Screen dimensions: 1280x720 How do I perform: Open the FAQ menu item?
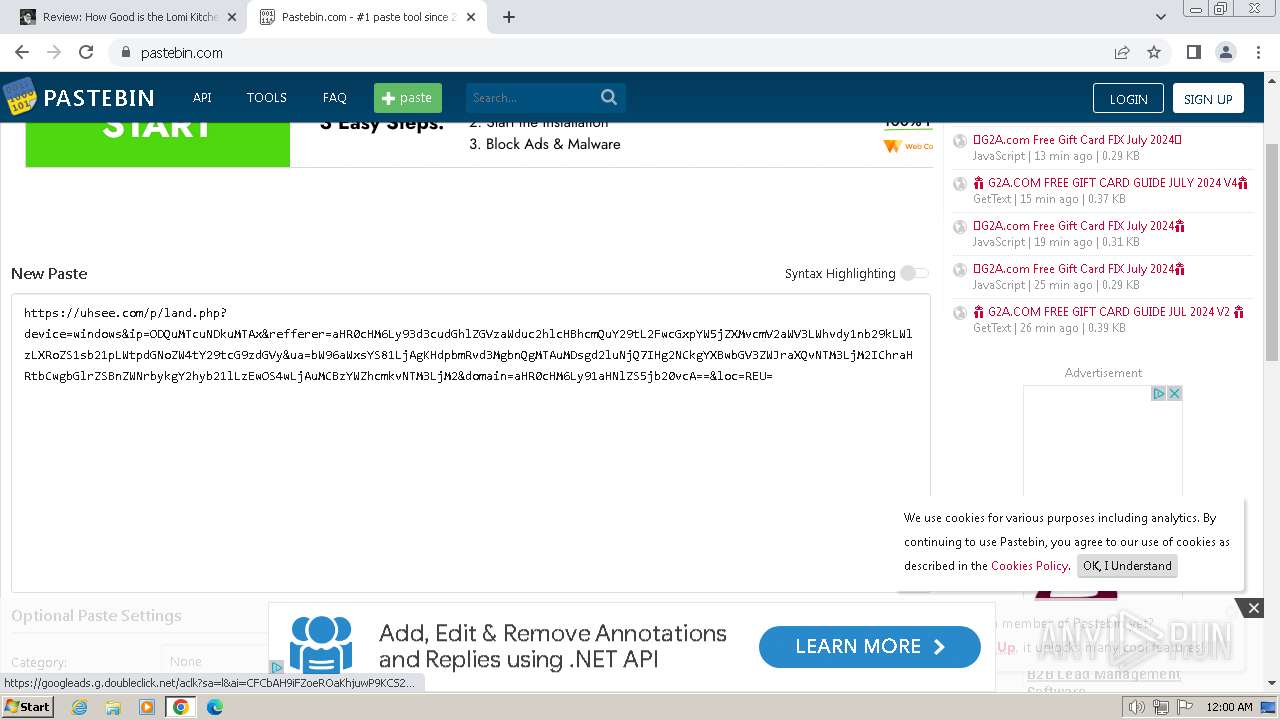[x=334, y=97]
